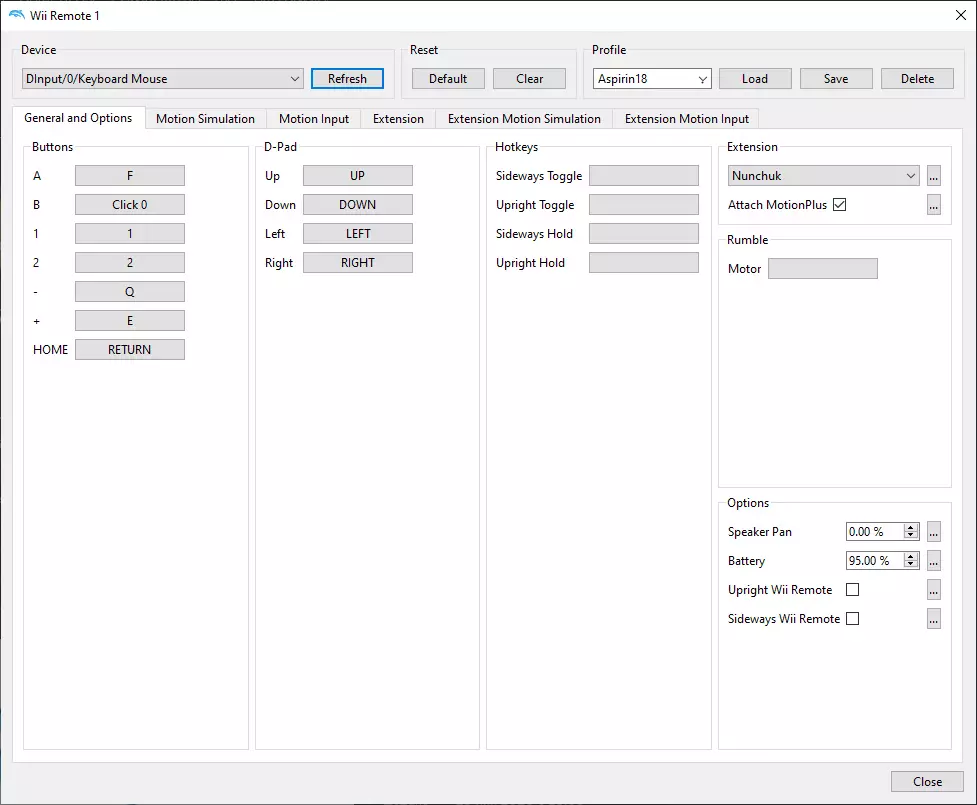This screenshot has height=805, width=977.
Task: Uncheck the Attach MotionPlus checkbox
Action: [839, 205]
